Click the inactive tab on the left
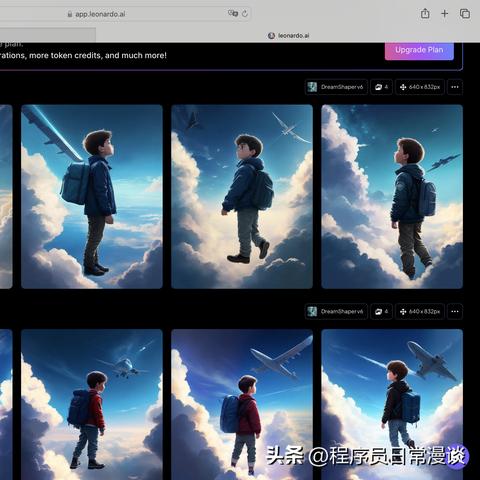 click(x=48, y=35)
